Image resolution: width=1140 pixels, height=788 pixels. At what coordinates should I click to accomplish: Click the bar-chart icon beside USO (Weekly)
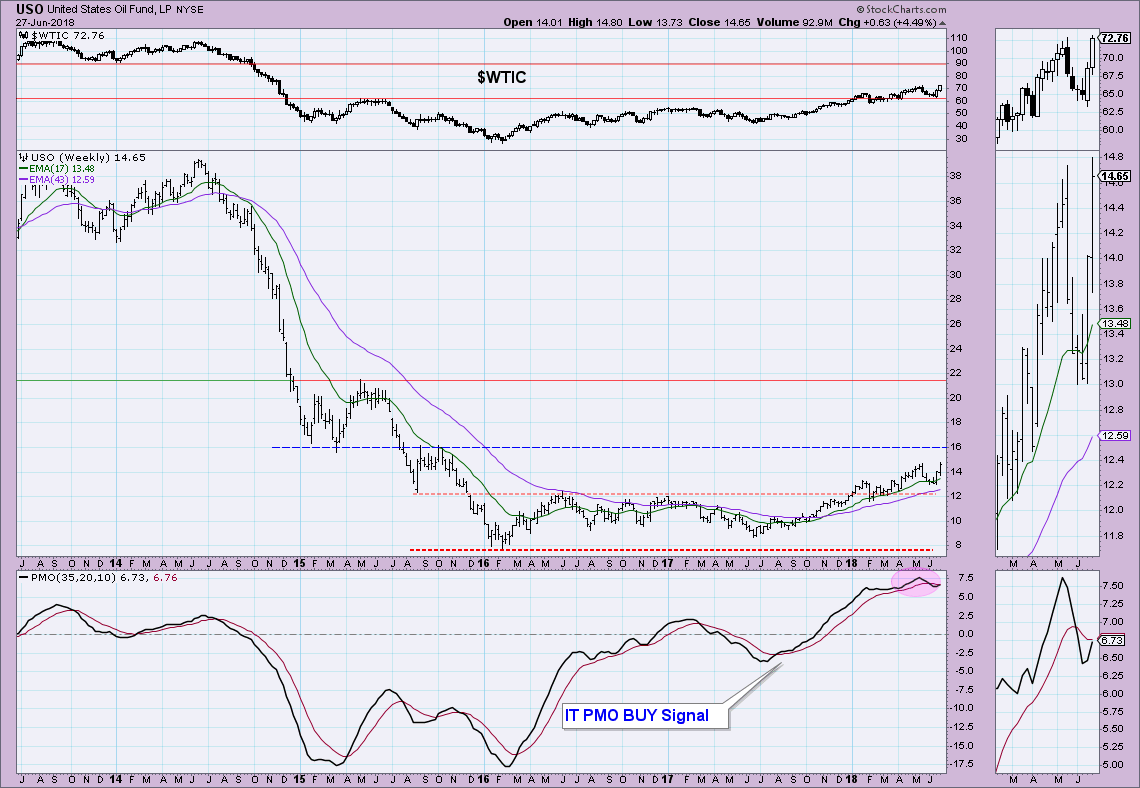(x=24, y=157)
